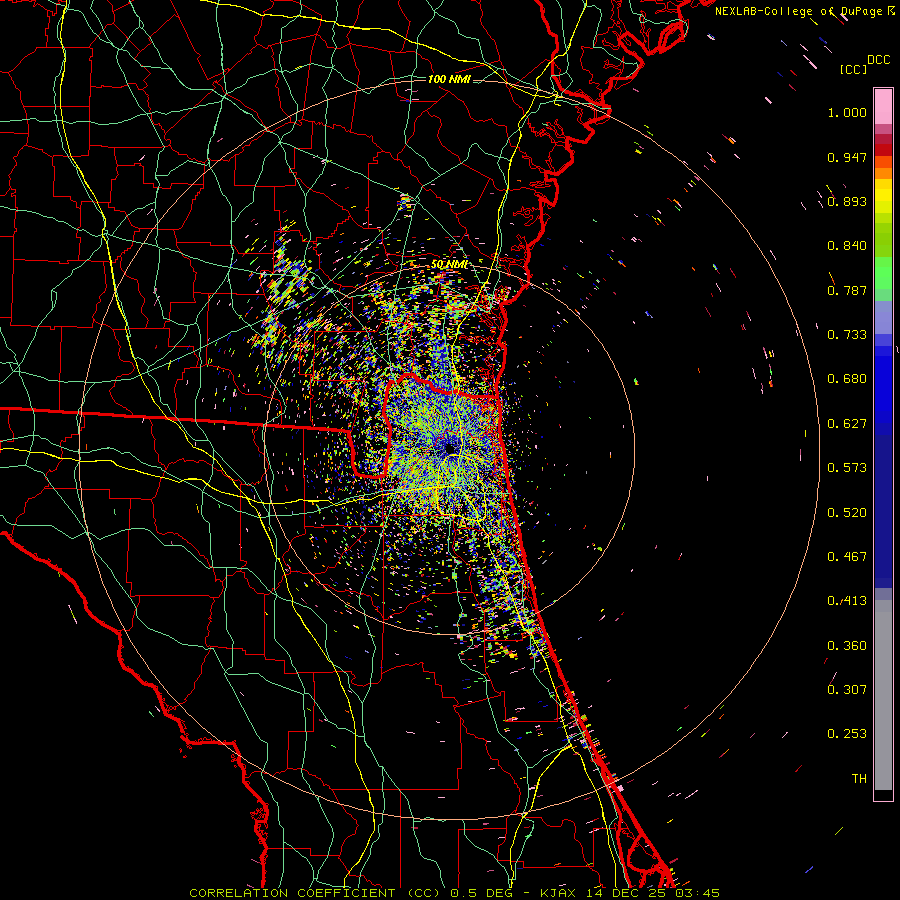Click the TH threshold label
Screen dimensions: 900x900
pyautogui.click(x=859, y=779)
